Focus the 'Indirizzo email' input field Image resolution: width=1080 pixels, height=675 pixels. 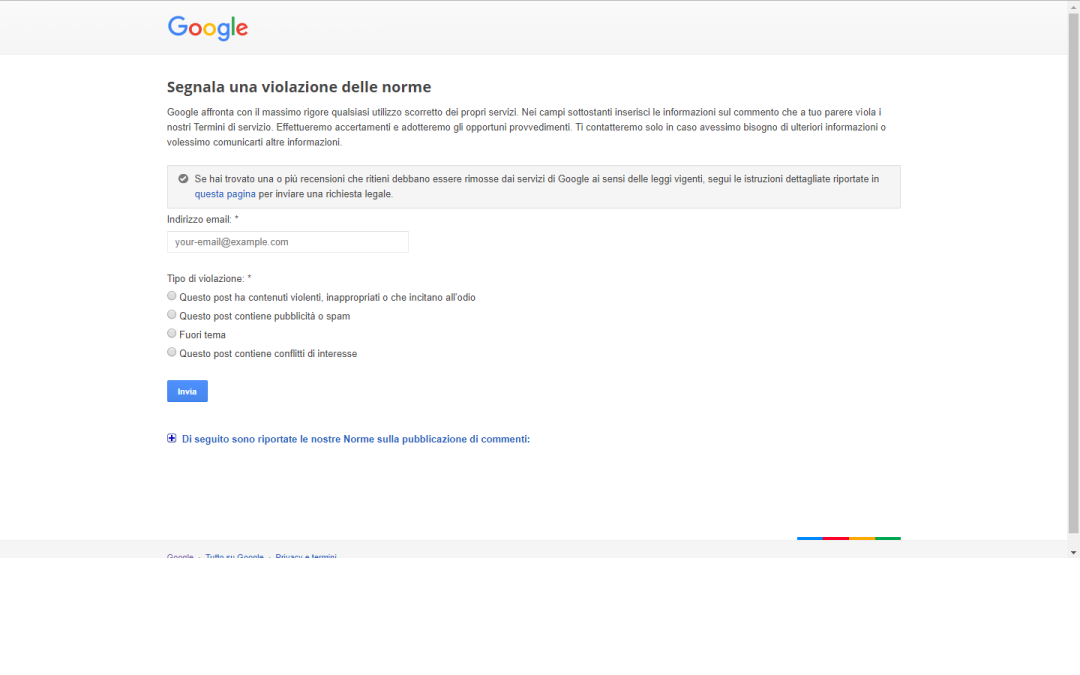point(288,242)
